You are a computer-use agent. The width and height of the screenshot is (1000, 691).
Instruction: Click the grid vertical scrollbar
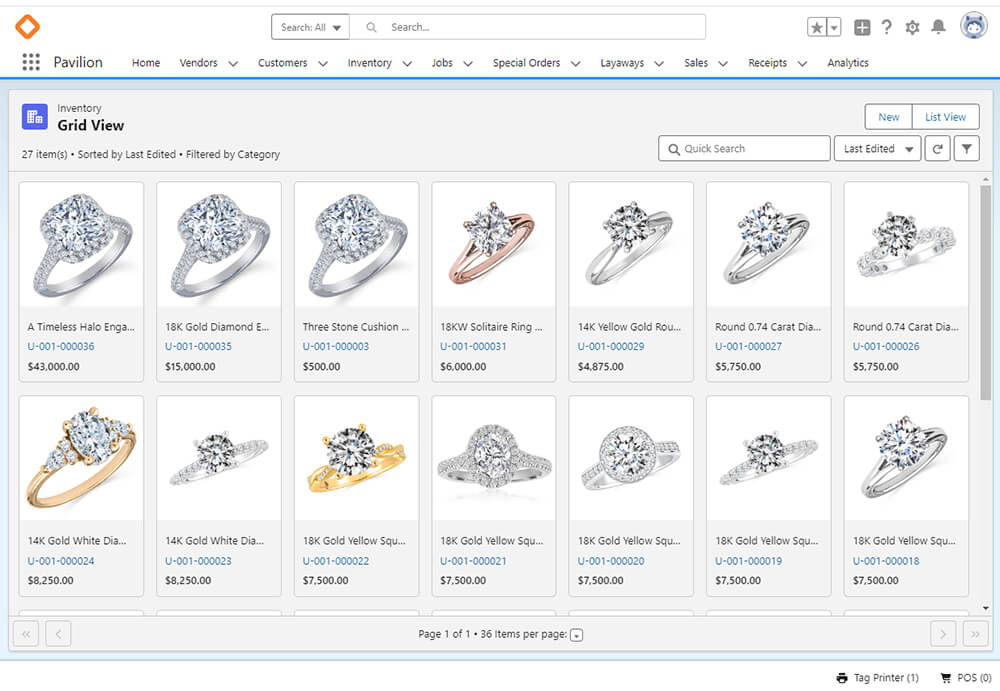[986, 293]
